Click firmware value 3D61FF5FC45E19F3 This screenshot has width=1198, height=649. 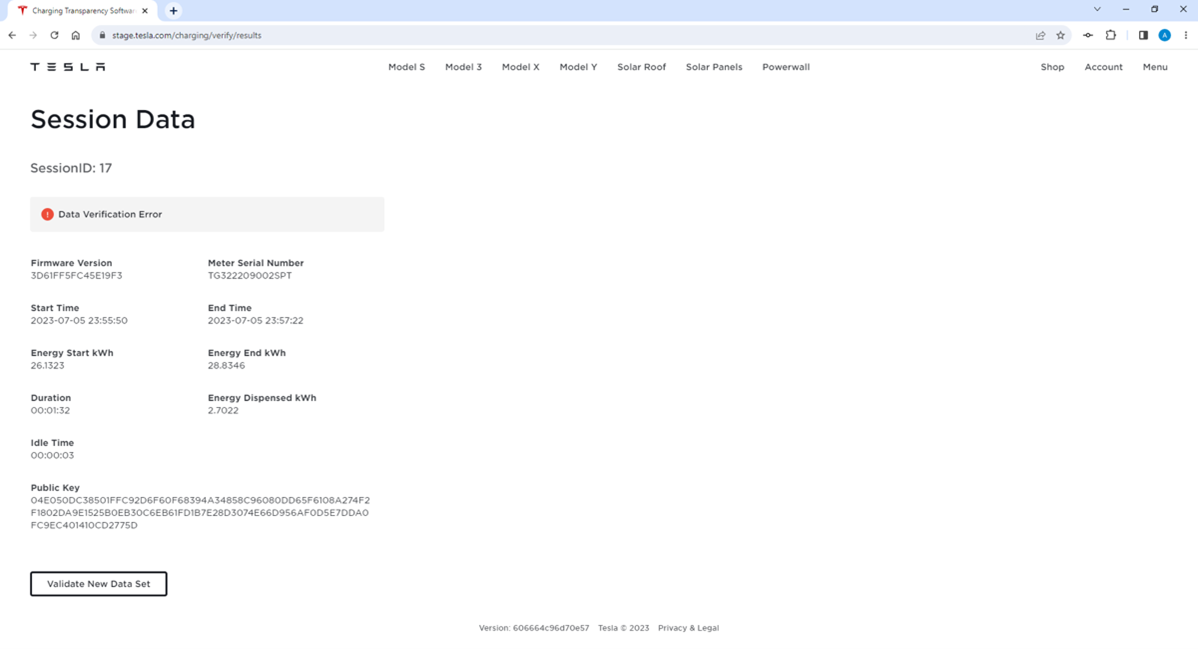point(76,276)
